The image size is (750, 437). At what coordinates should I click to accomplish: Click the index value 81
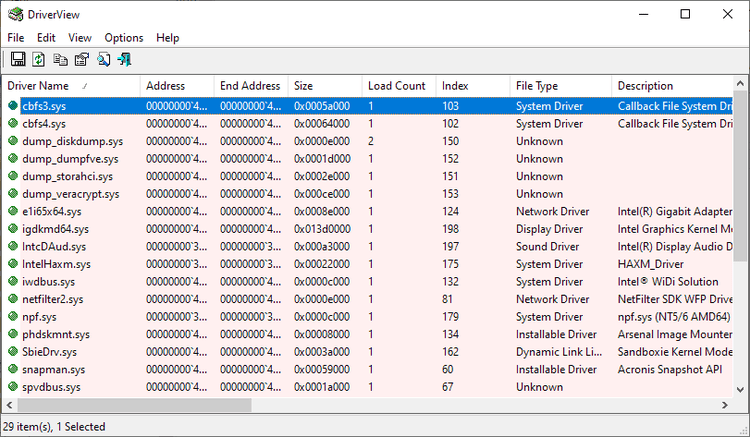pos(447,299)
